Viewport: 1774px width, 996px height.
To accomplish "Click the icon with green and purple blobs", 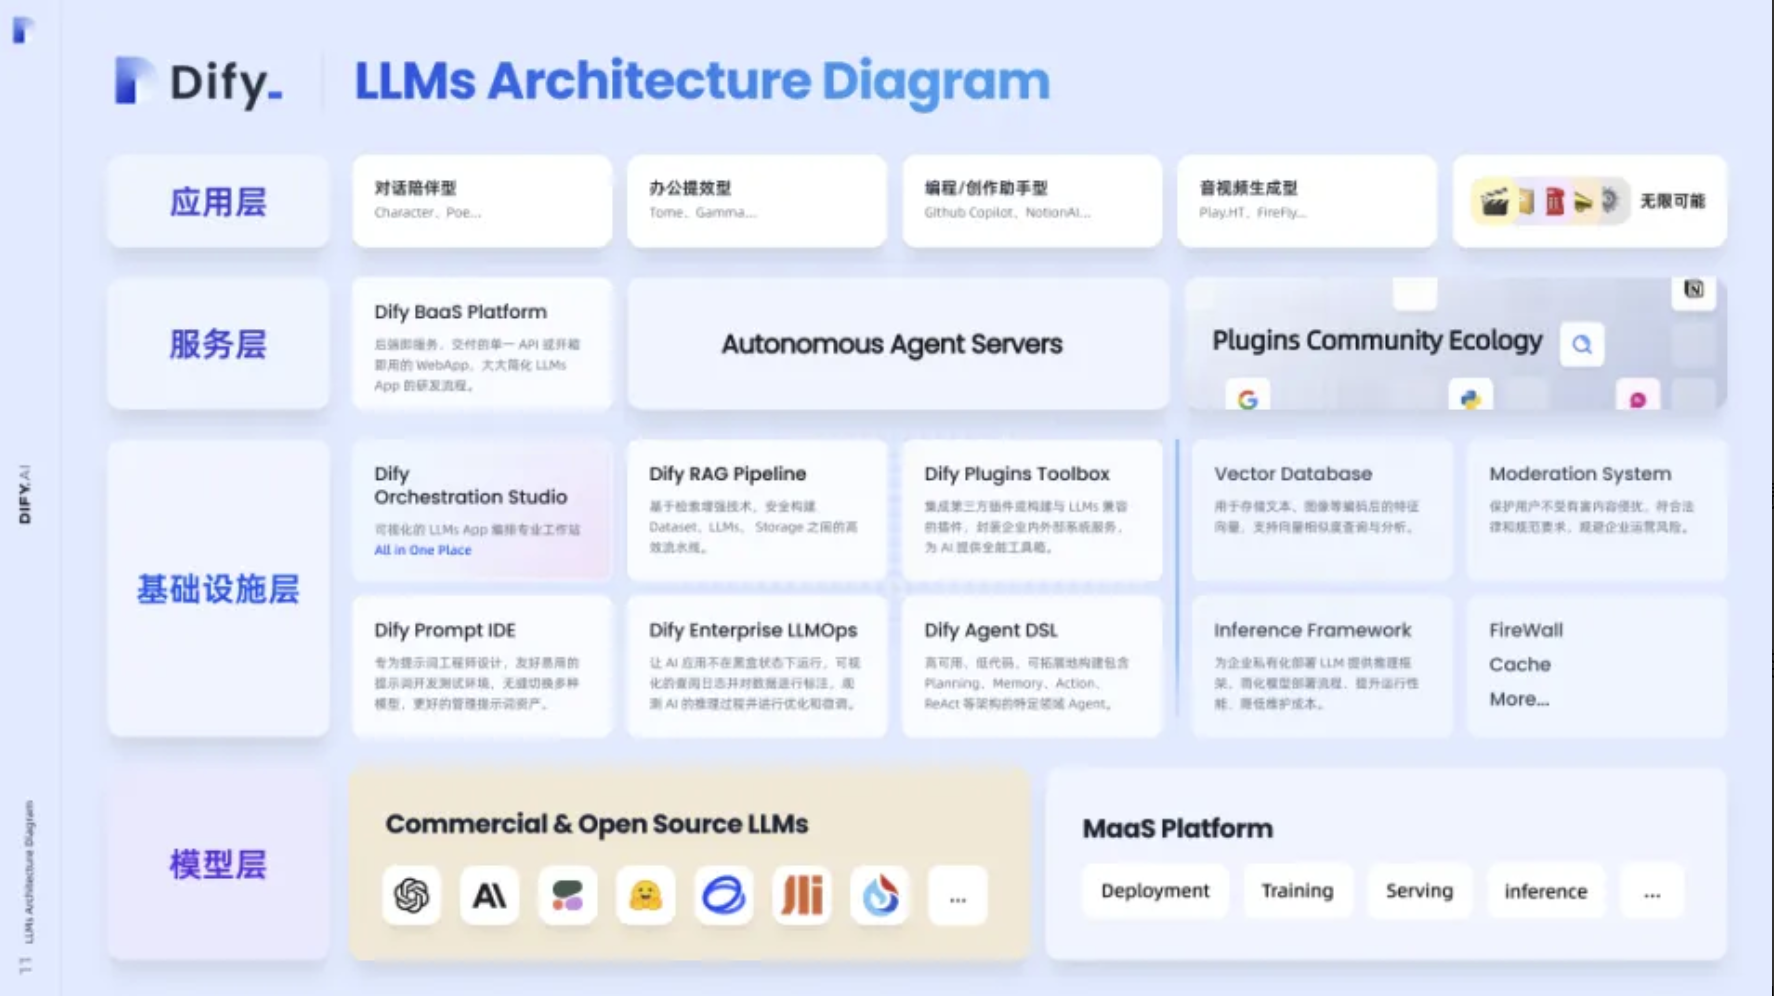I will coord(567,895).
